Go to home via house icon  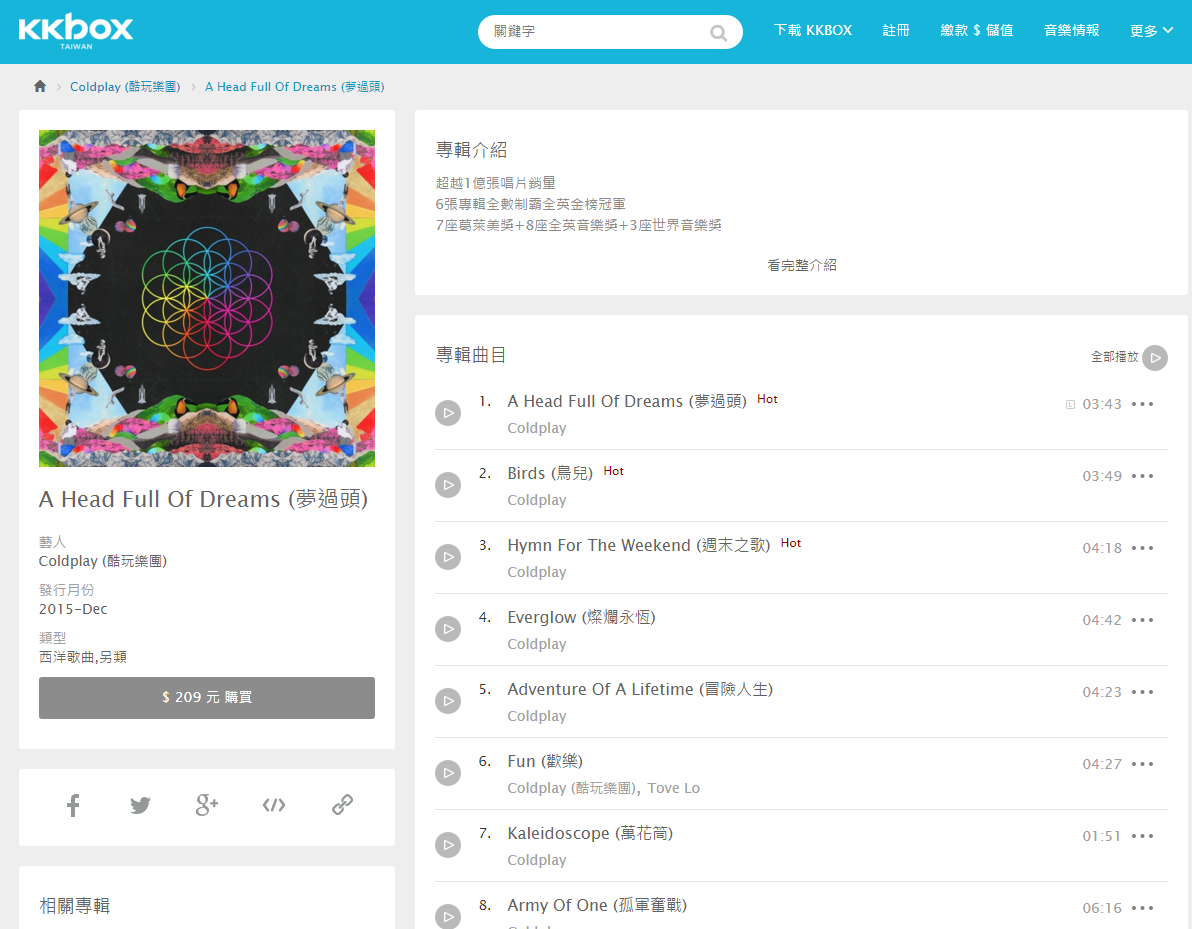tap(40, 87)
